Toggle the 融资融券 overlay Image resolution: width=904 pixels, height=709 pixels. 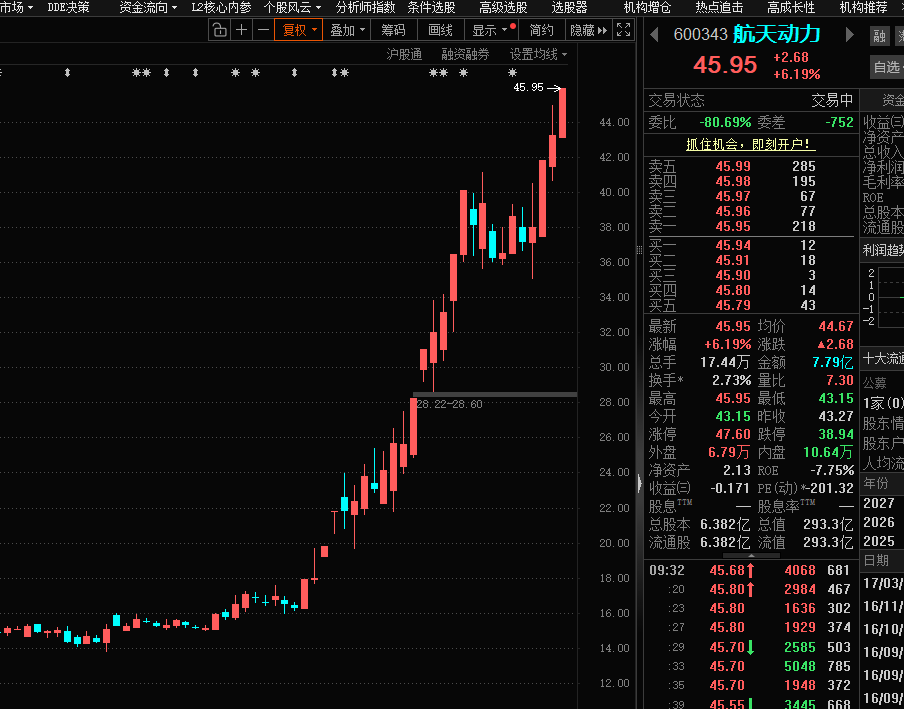click(465, 54)
